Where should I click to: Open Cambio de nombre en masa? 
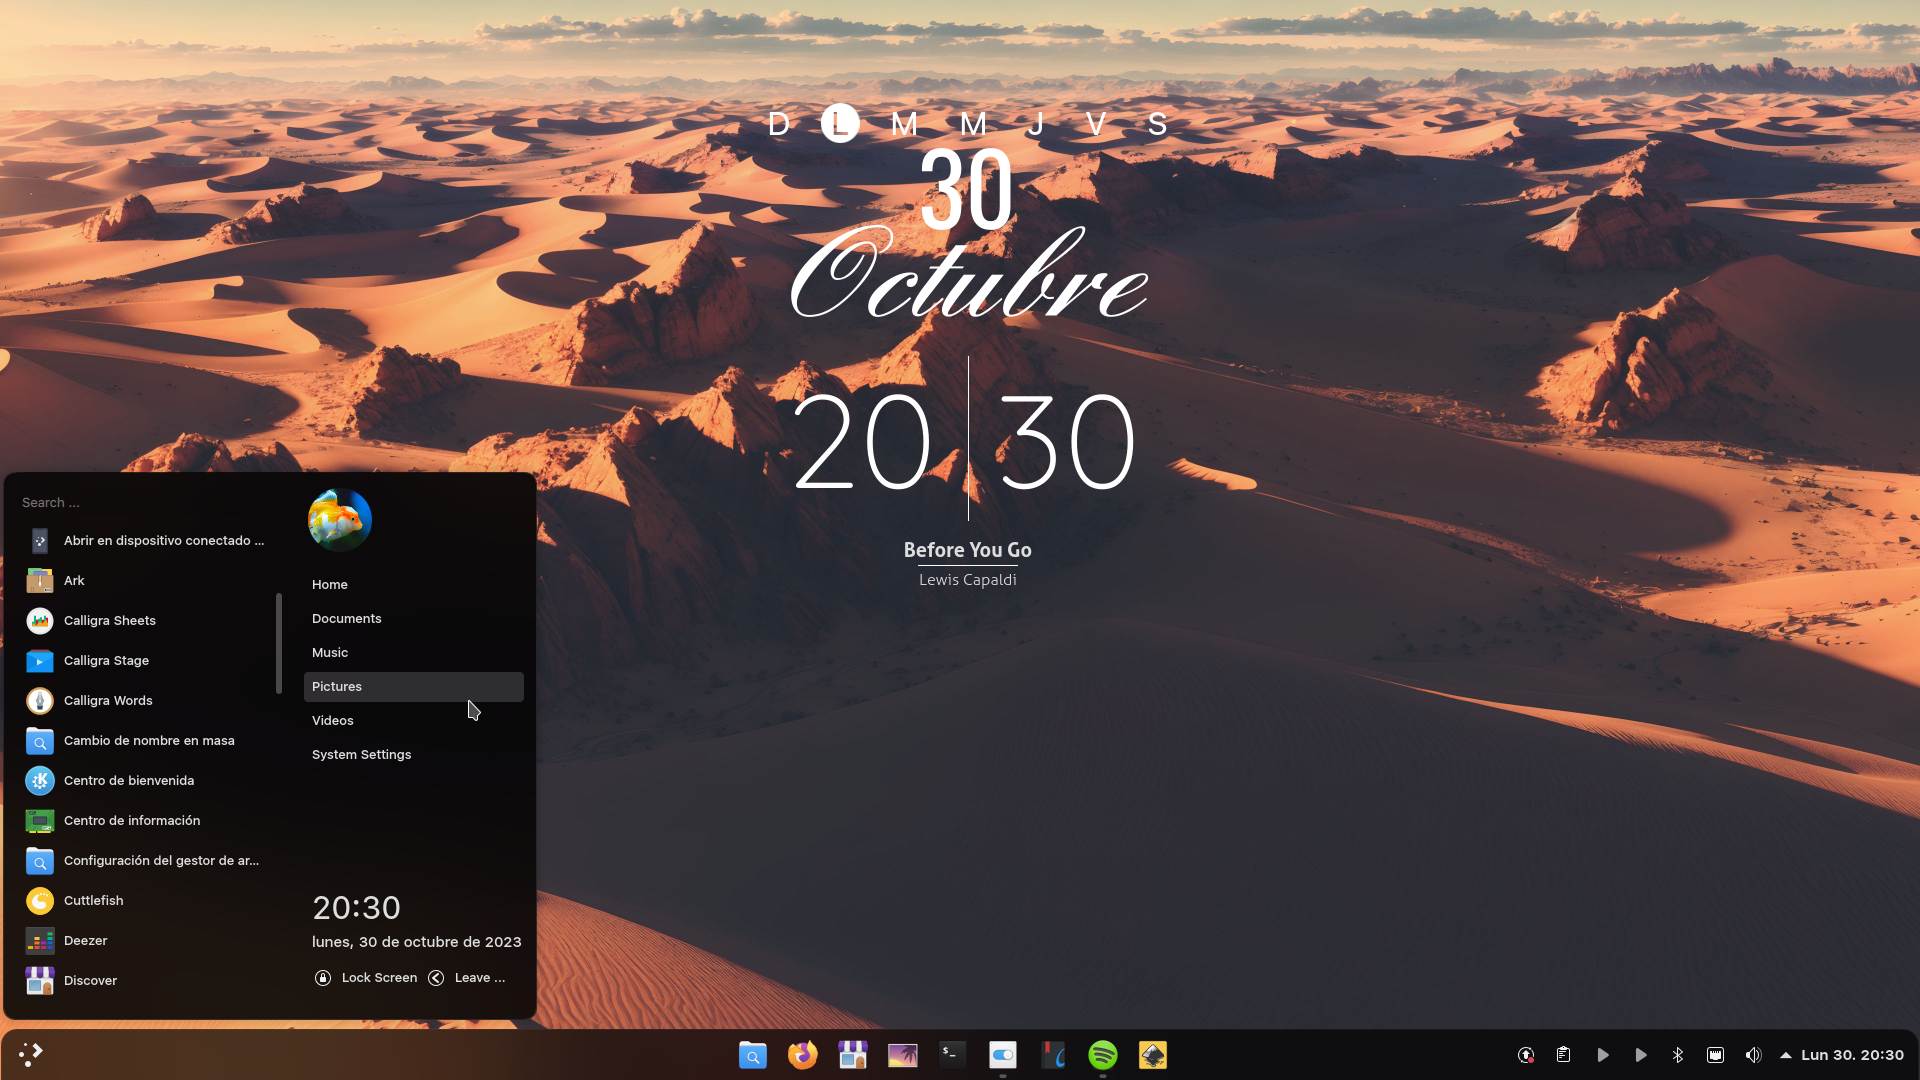pos(148,741)
